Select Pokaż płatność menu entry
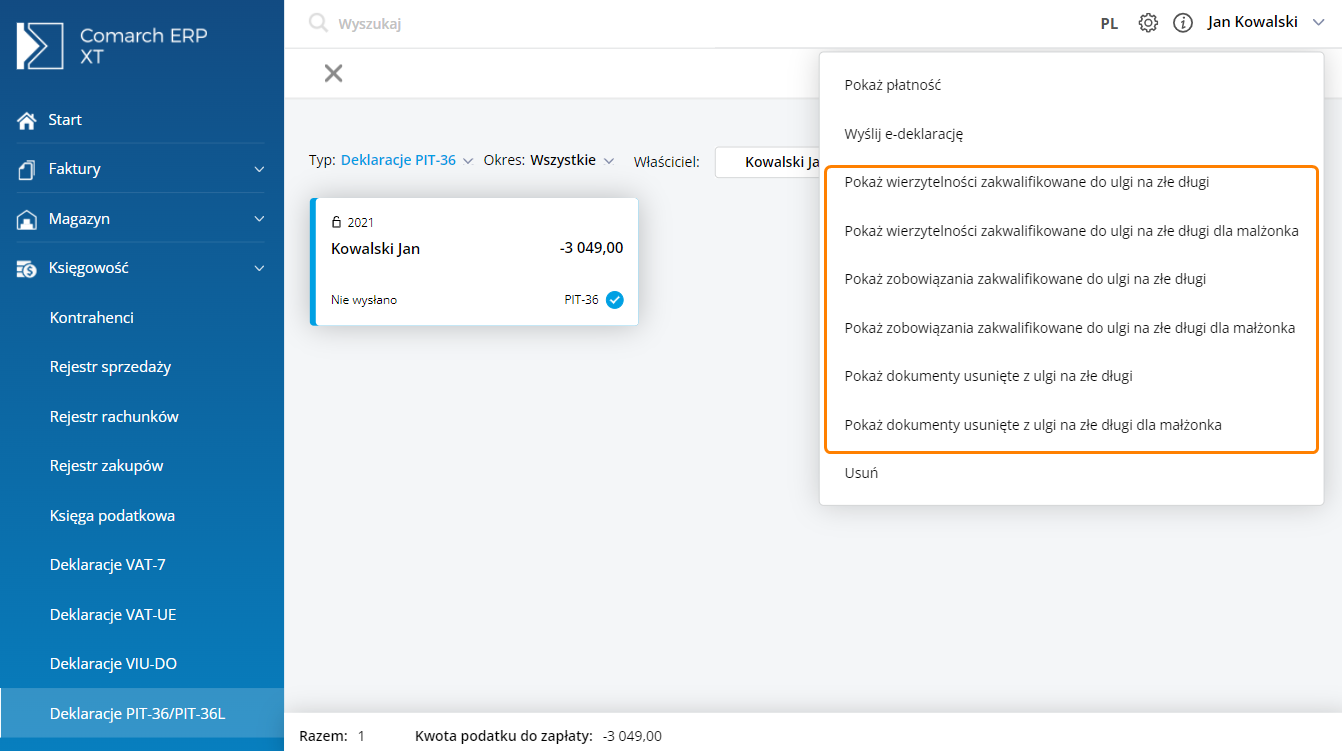This screenshot has height=751, width=1342. (x=892, y=85)
